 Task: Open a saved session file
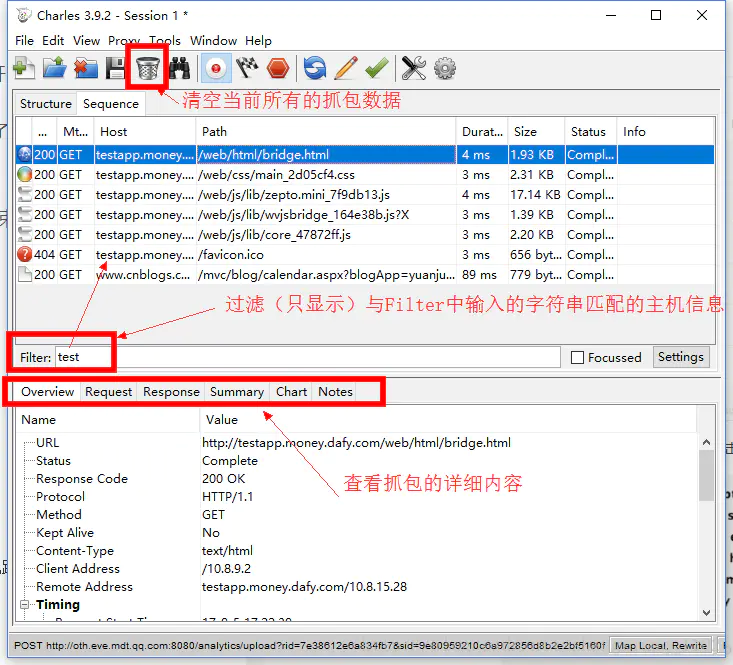click(55, 68)
